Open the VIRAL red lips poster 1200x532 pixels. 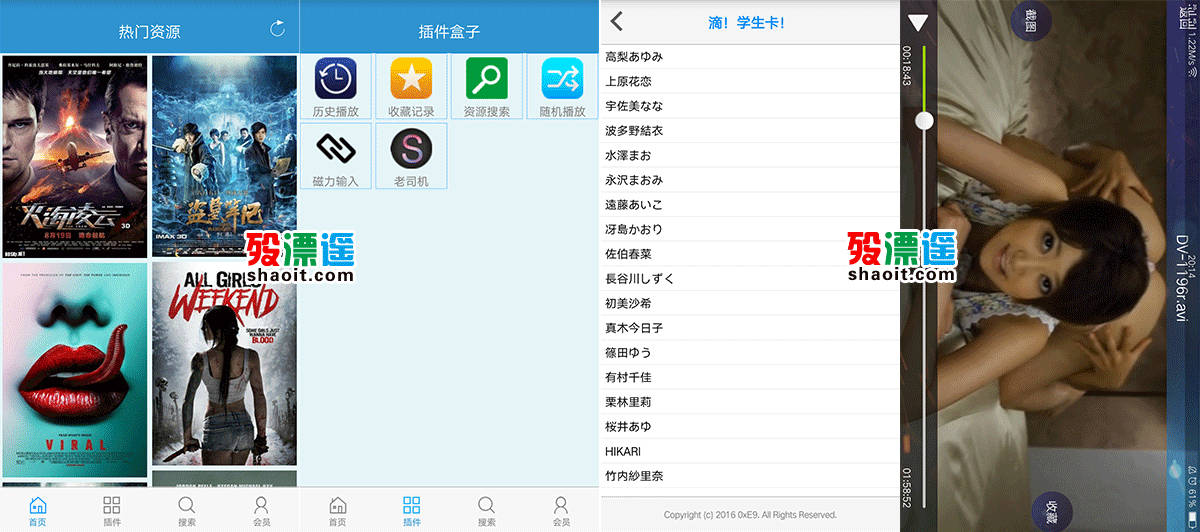coord(75,370)
